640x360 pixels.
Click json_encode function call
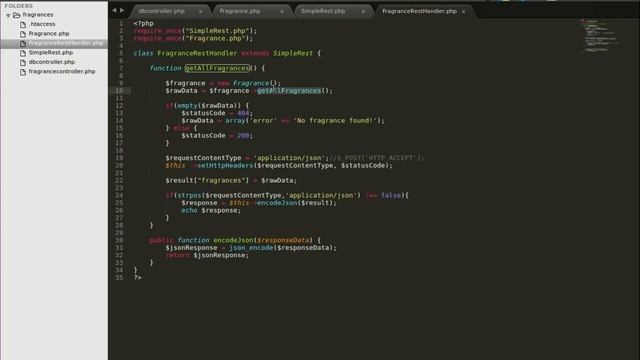[251, 248]
